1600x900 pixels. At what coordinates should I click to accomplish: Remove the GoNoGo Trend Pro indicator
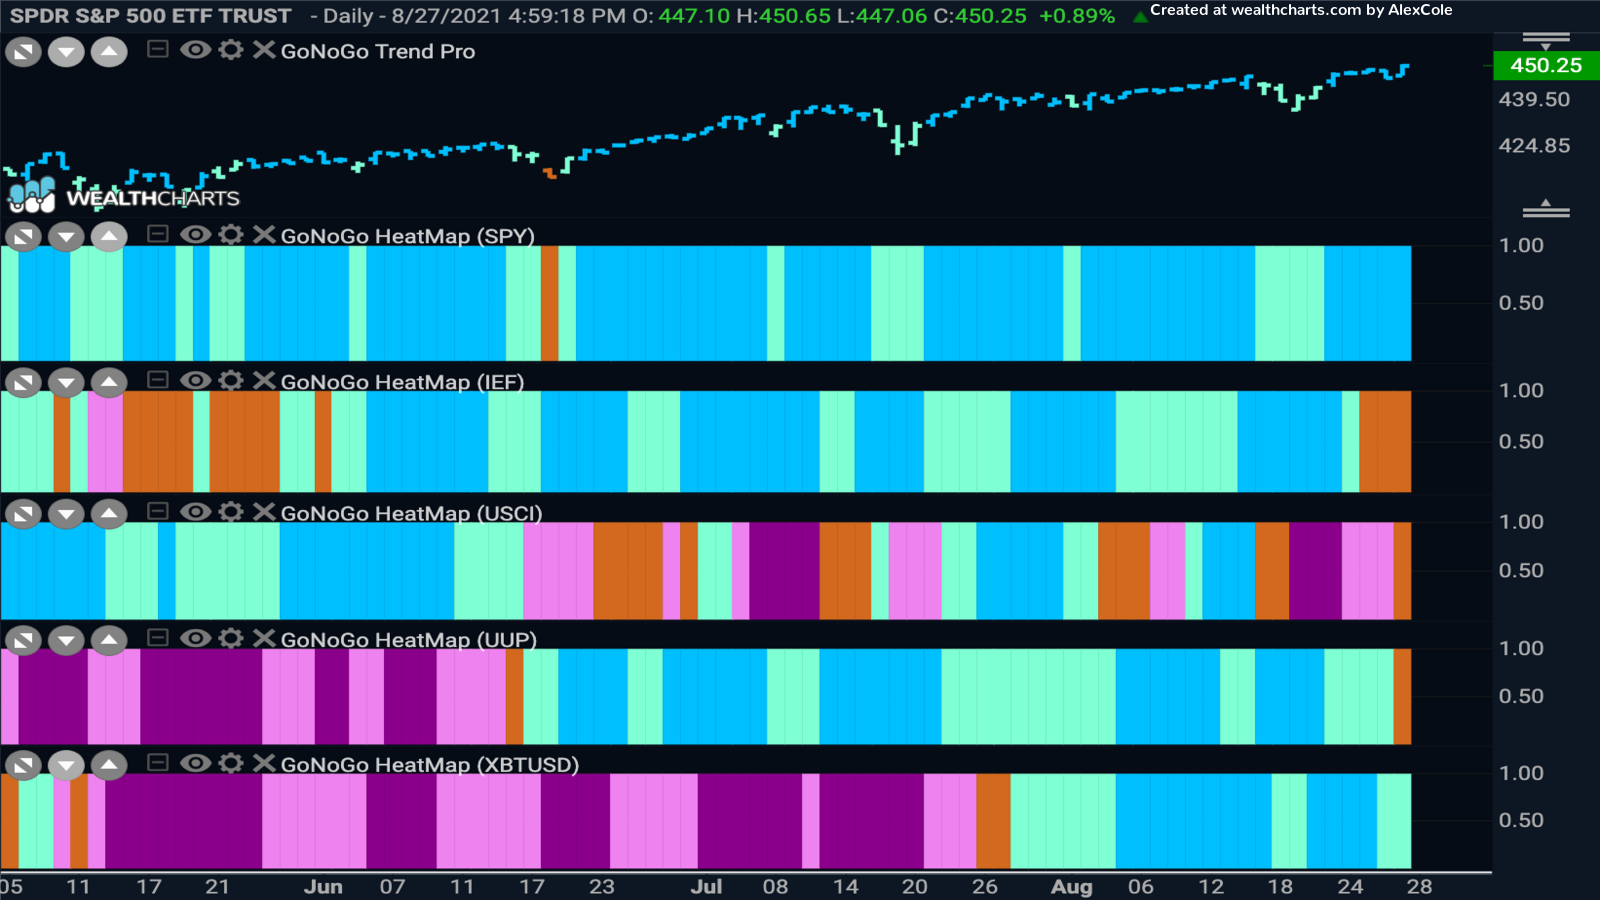(x=263, y=51)
